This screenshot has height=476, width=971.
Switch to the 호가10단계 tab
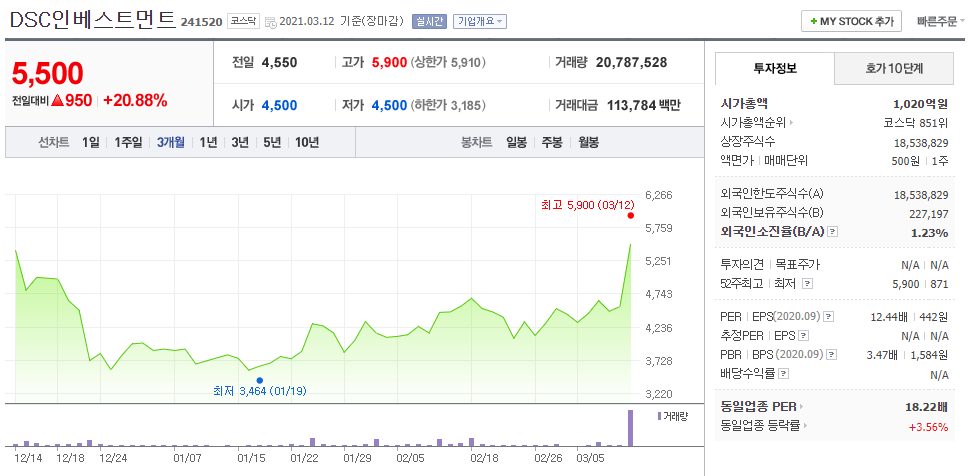pos(894,69)
